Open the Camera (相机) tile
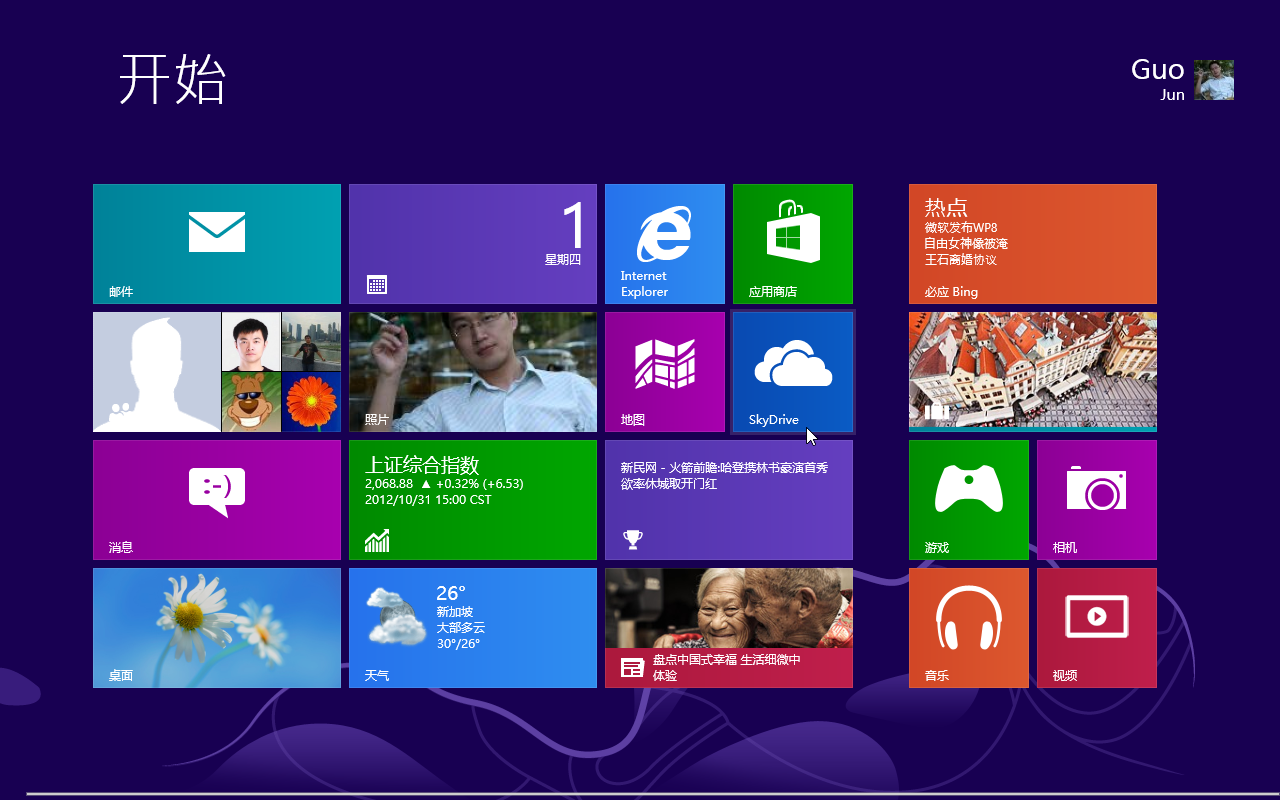 (x=1096, y=499)
